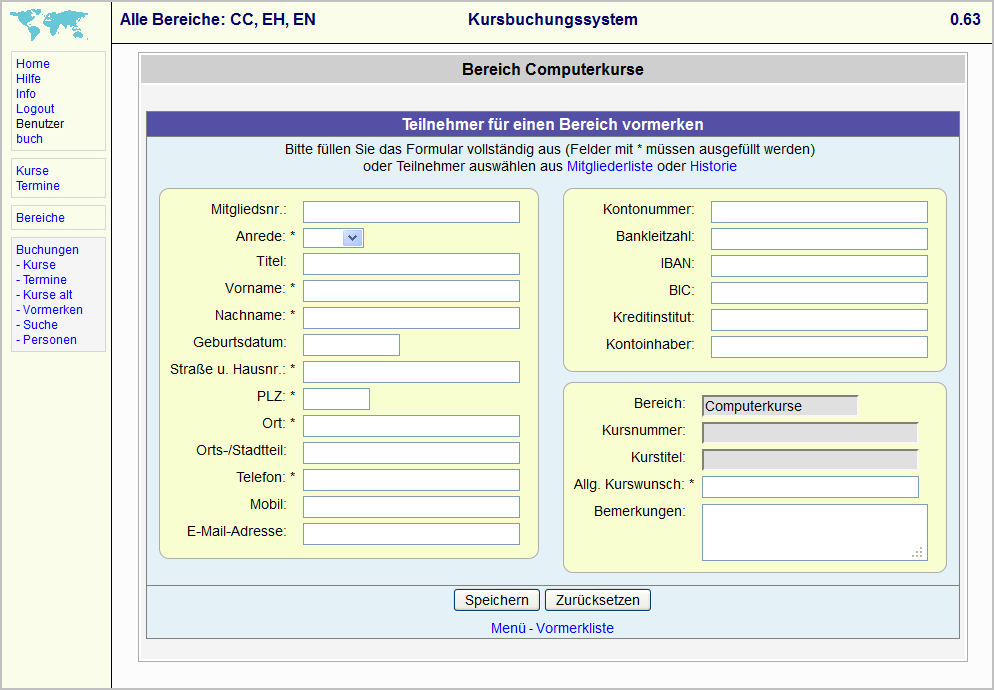Image resolution: width=994 pixels, height=690 pixels.
Task: Open the Mitgliederliste link
Action: [x=610, y=166]
